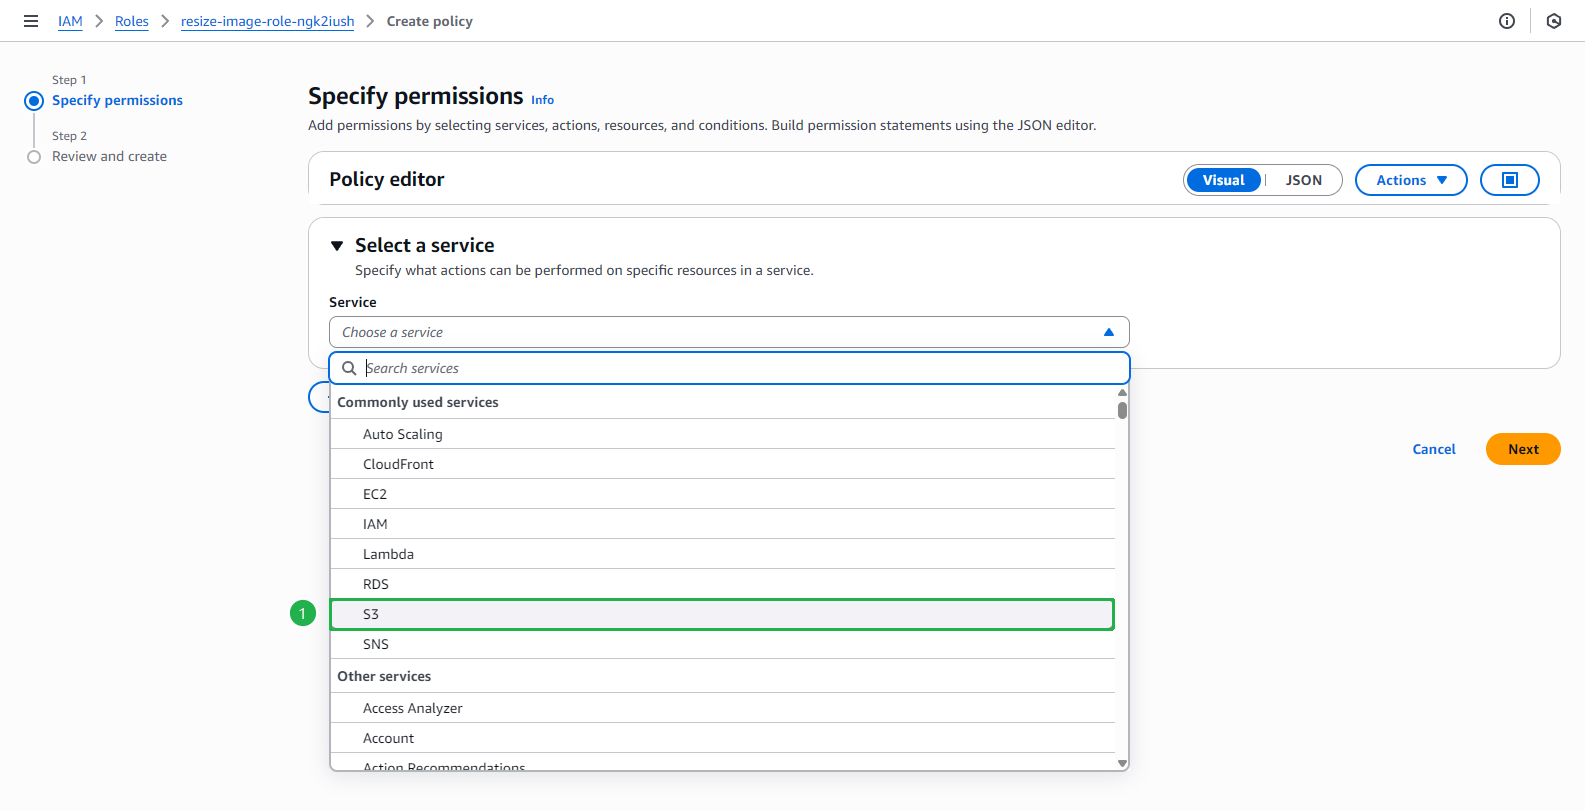The image size is (1585, 811).
Task: Open the hexagon settings icon in header
Action: [1554, 21]
